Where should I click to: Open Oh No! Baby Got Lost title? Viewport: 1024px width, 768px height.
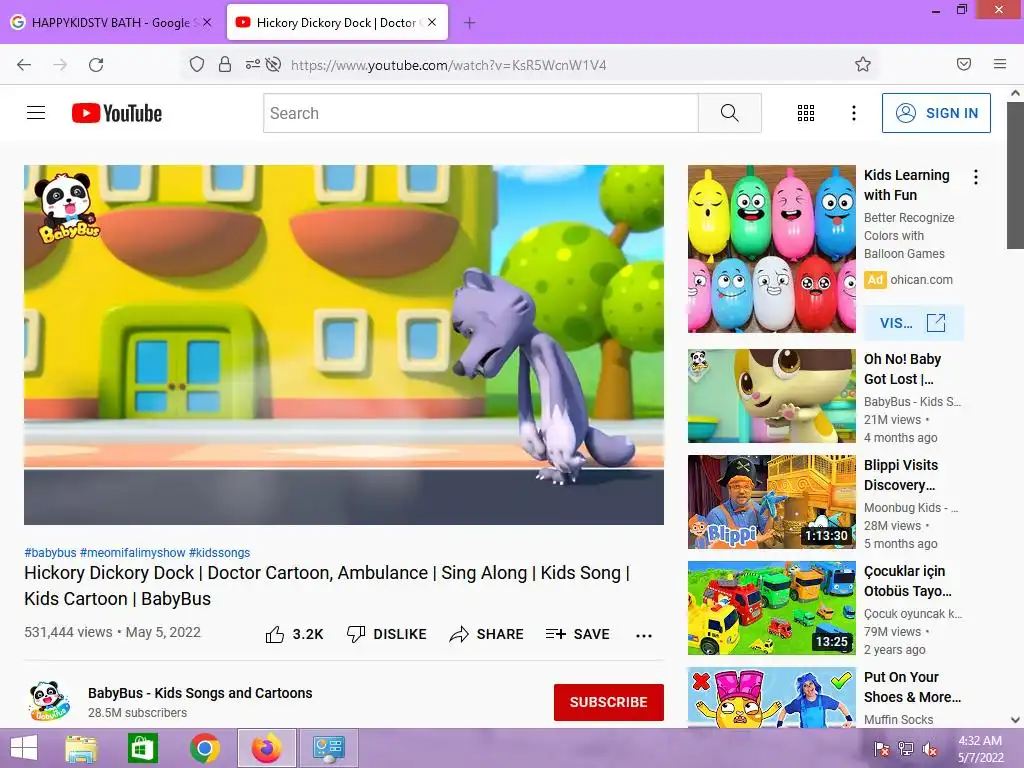[x=903, y=369]
